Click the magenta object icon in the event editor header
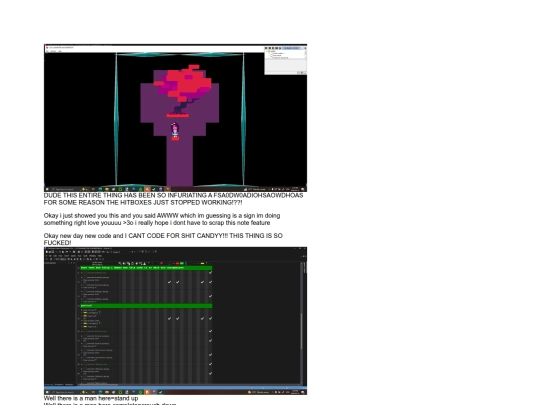Image resolution: width=540 pixels, height=405 pixels. pyautogui.click(x=161, y=263)
